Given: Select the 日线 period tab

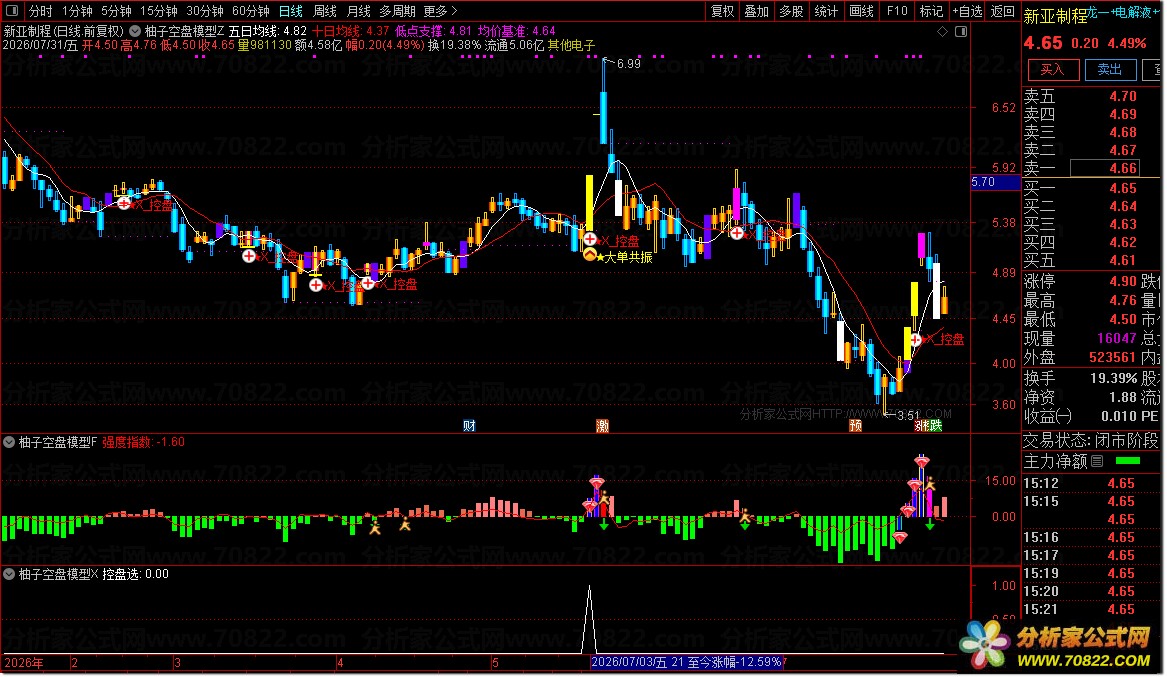Looking at the screenshot, I should [x=290, y=11].
